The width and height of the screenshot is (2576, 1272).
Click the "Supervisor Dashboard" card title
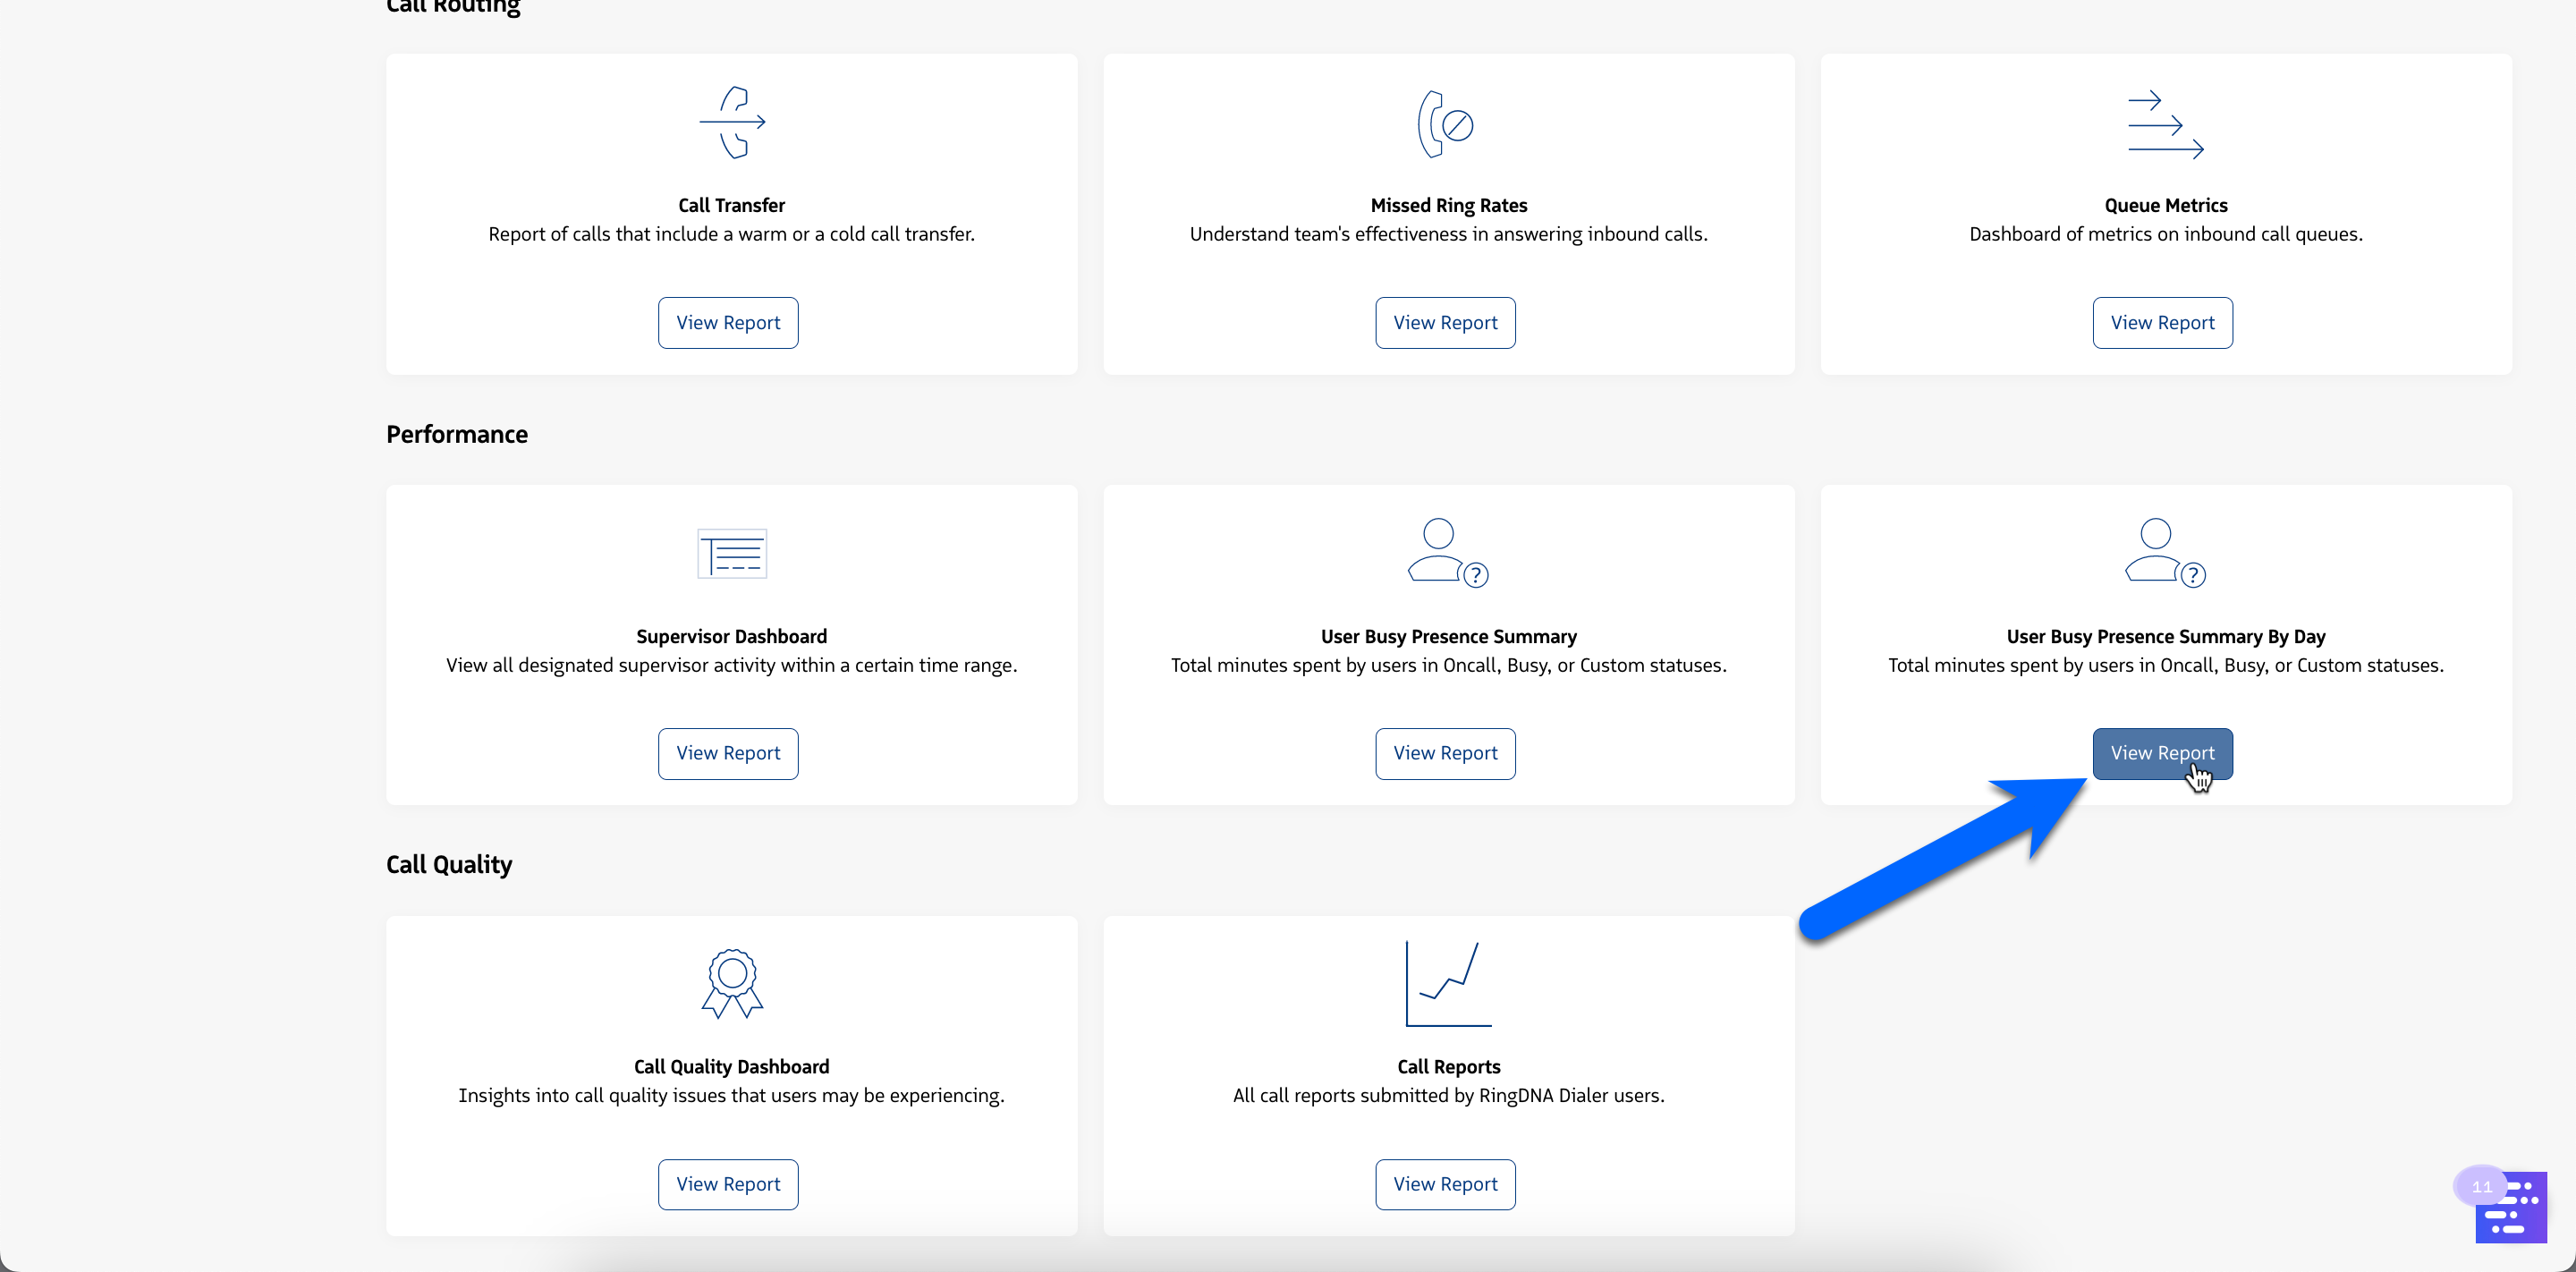pyautogui.click(x=731, y=636)
